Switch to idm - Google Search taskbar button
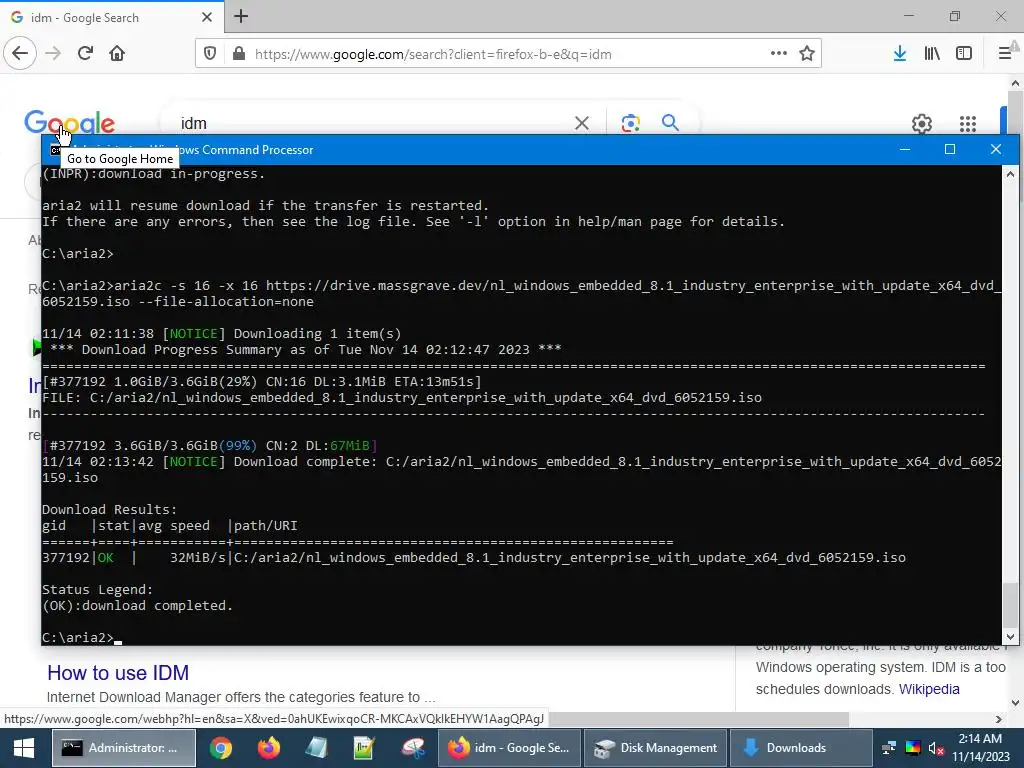 pyautogui.click(x=509, y=748)
